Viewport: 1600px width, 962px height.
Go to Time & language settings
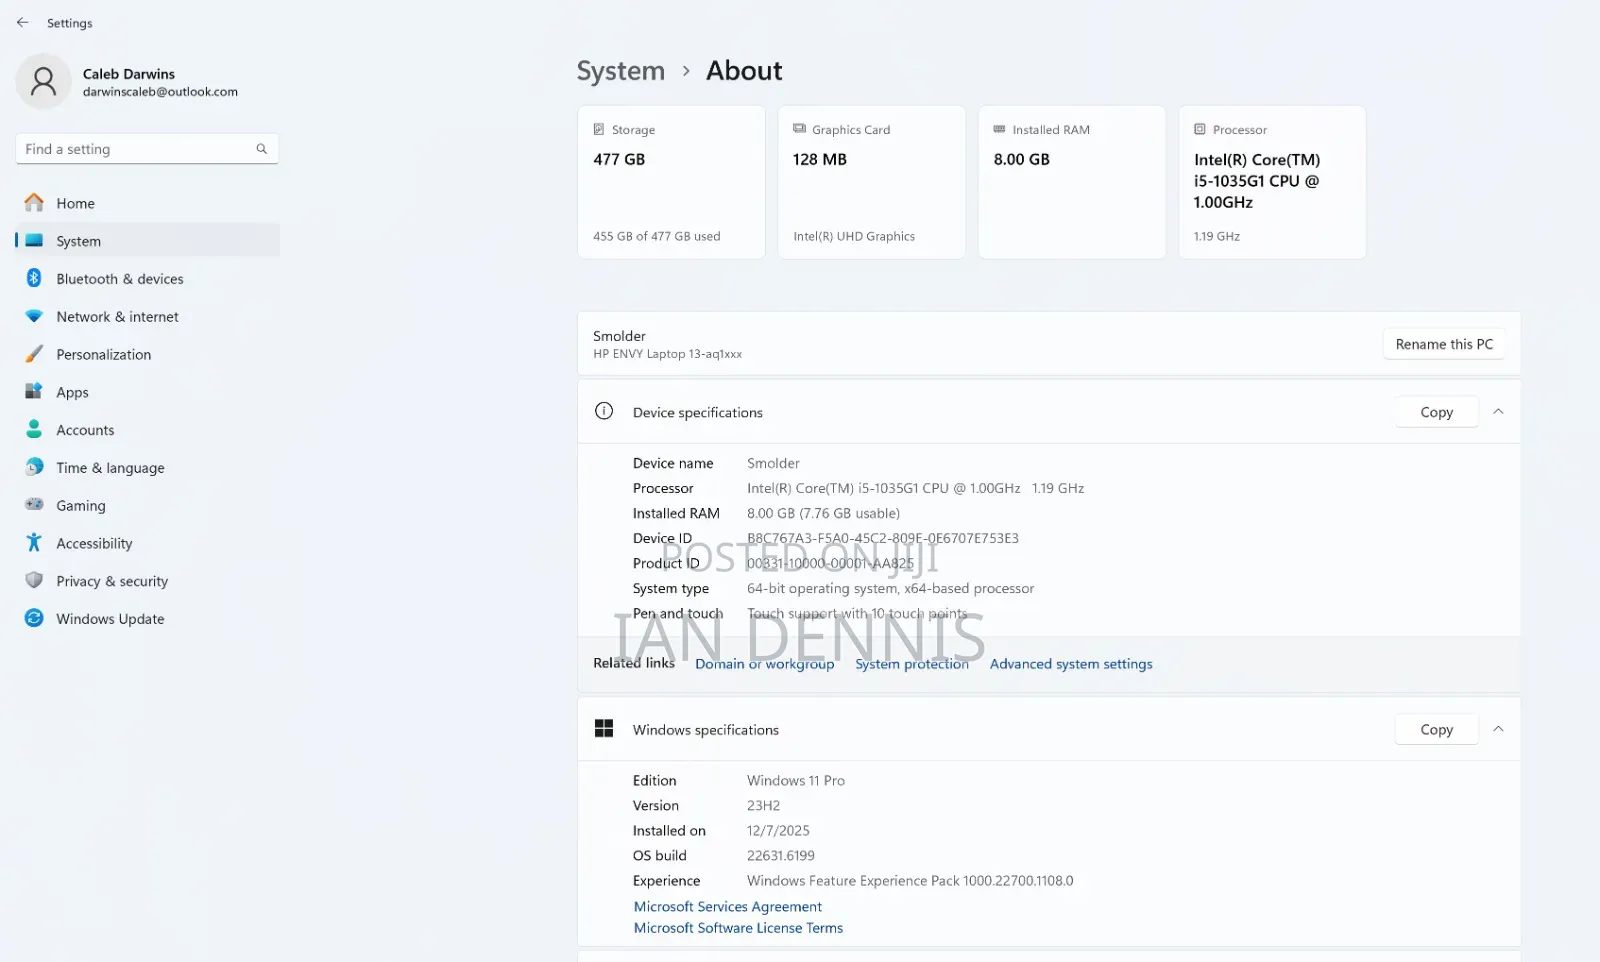(148, 467)
